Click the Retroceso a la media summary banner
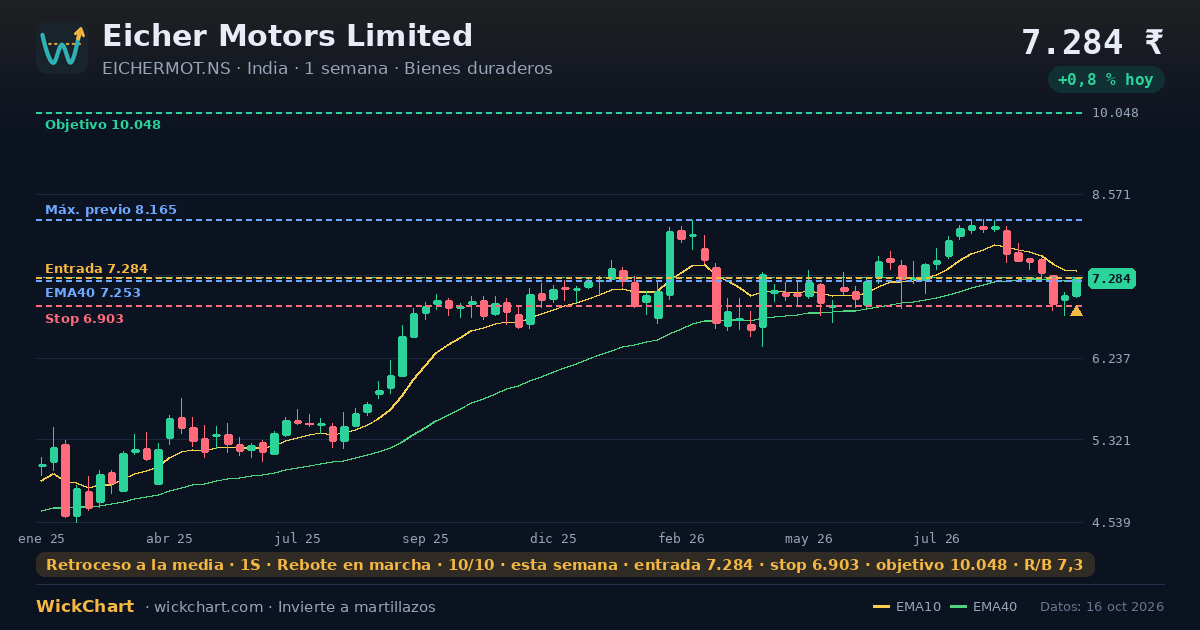Screen dimensions: 1200x630 click(x=565, y=565)
